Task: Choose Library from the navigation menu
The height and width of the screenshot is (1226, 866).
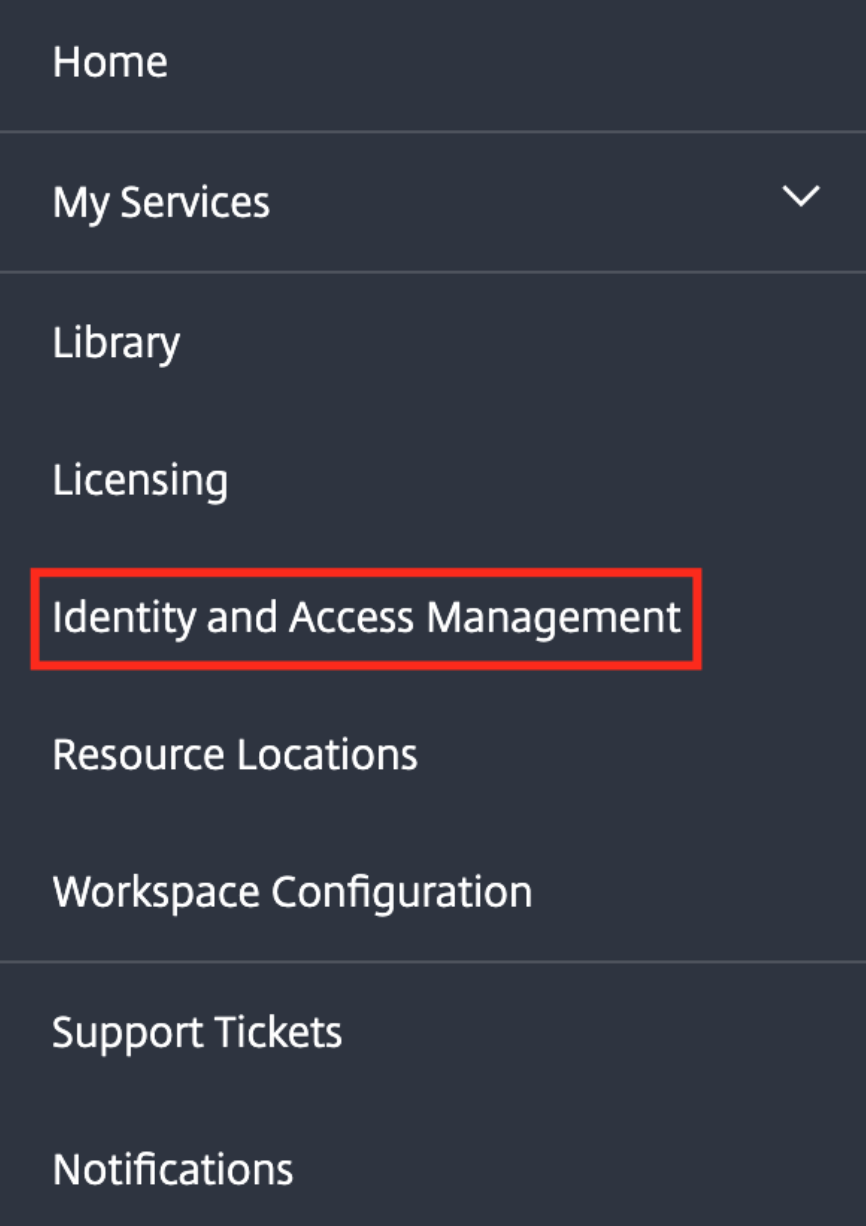Action: 116,343
